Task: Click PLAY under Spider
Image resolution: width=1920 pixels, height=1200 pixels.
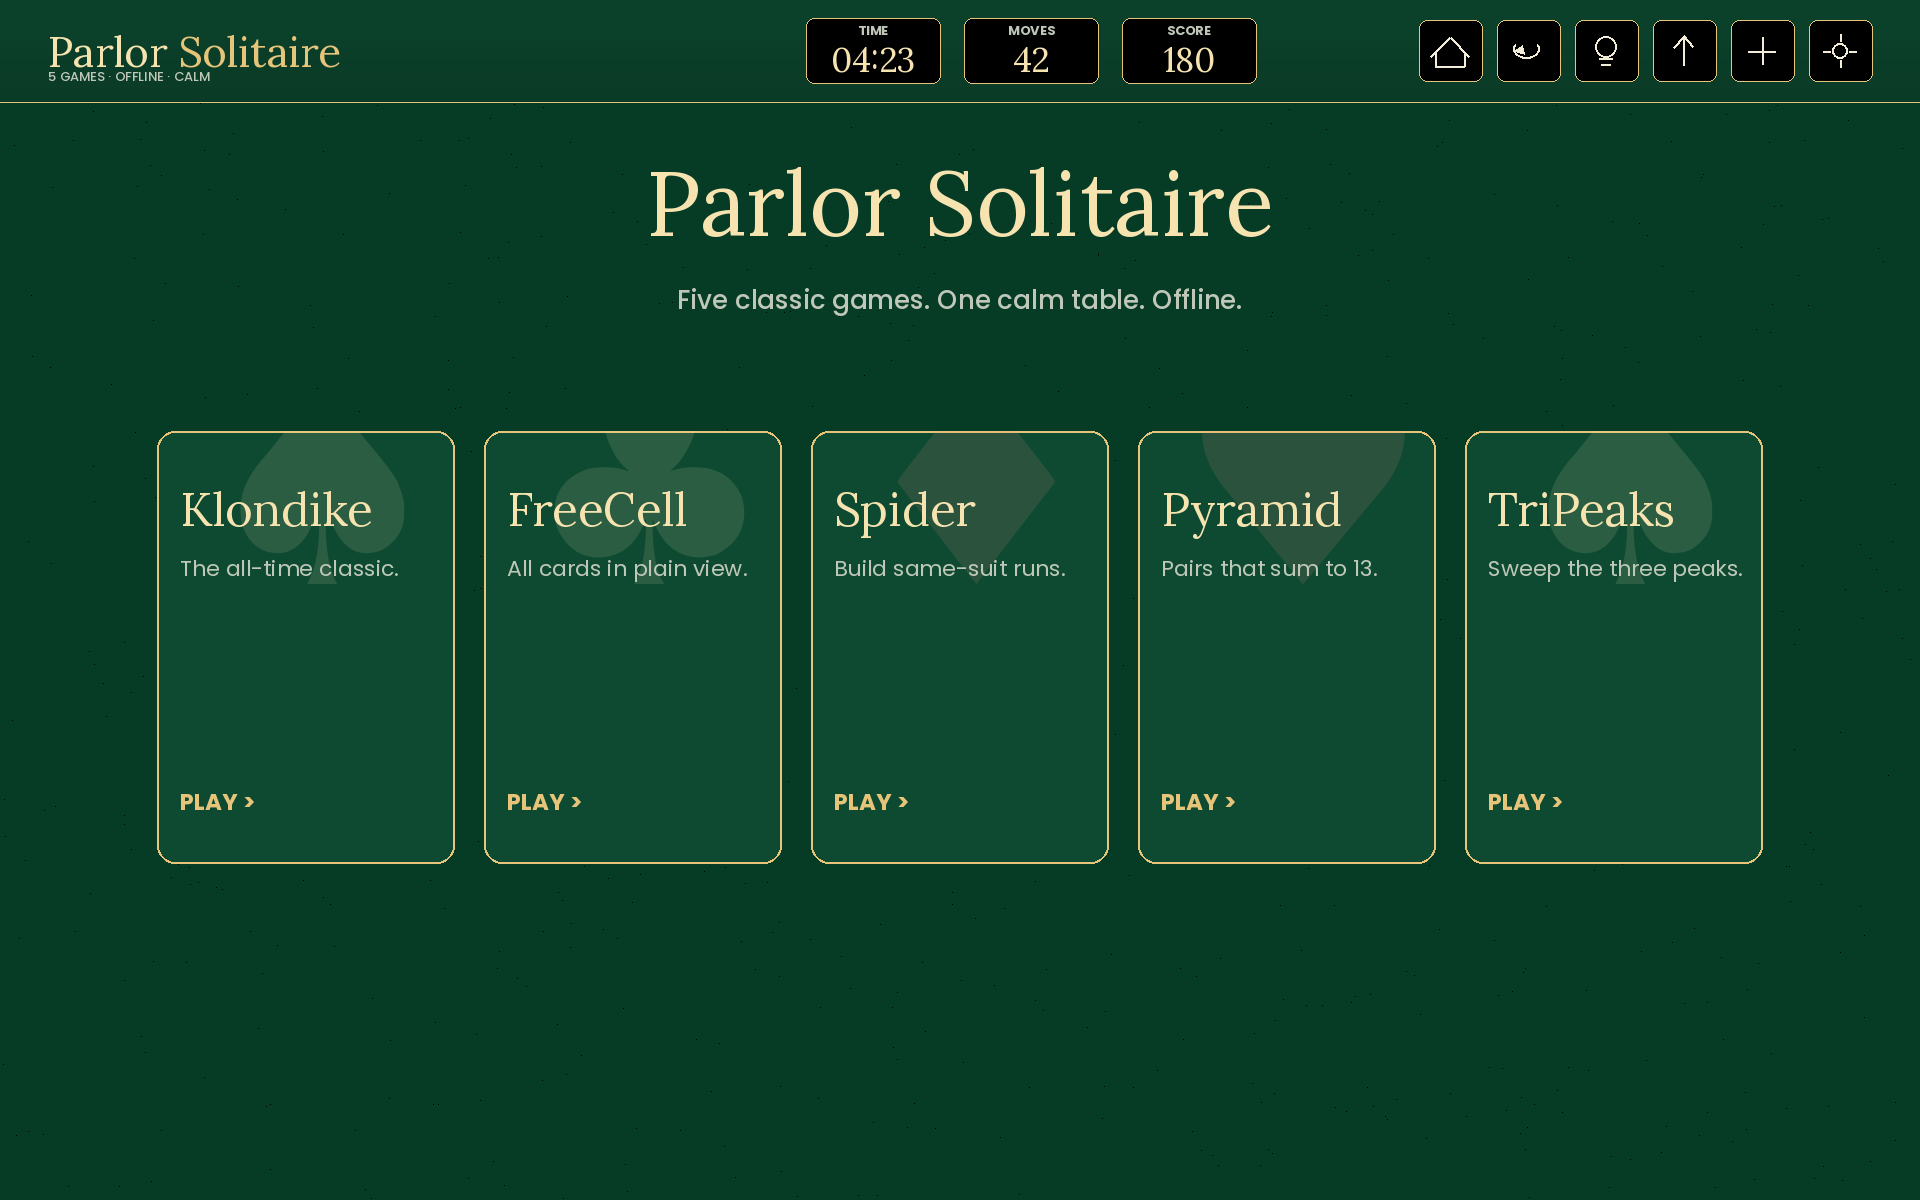Action: coord(871,802)
